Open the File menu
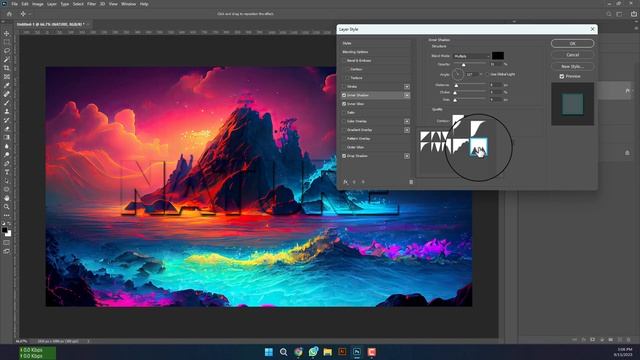This screenshot has height=360, width=640. [14, 4]
